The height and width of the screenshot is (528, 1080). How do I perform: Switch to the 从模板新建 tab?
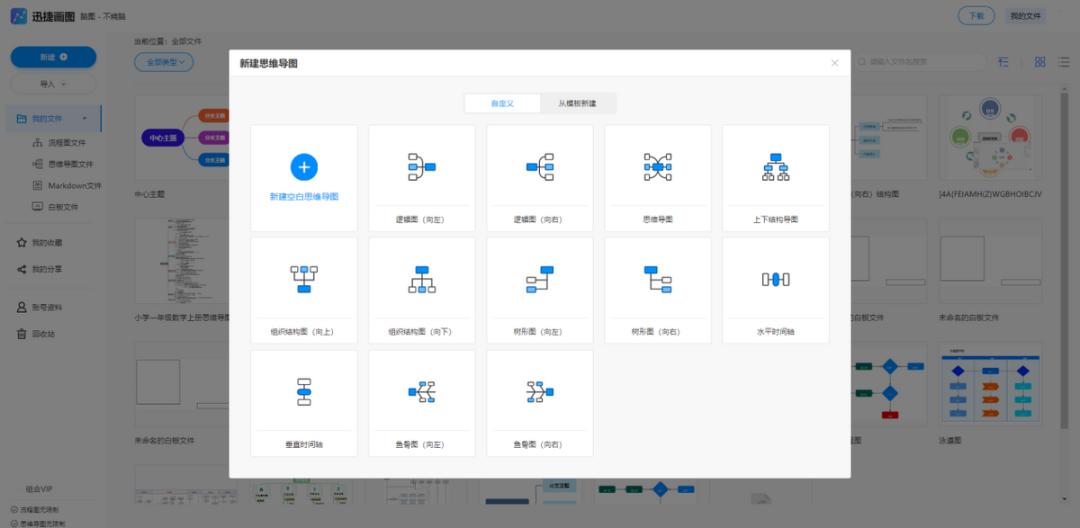pyautogui.click(x=578, y=103)
